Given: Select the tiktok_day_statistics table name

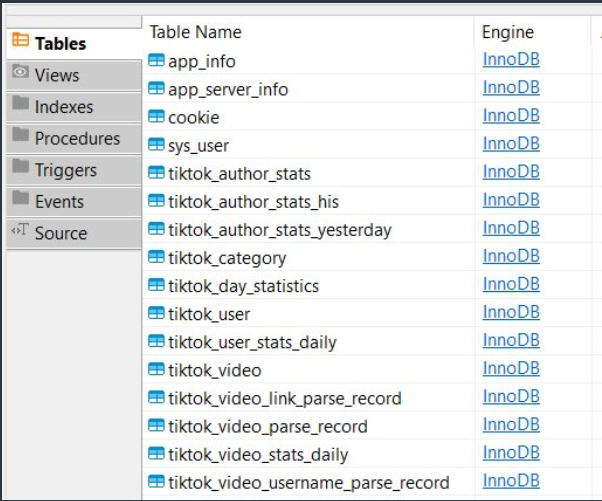Looking at the screenshot, I should click(243, 286).
